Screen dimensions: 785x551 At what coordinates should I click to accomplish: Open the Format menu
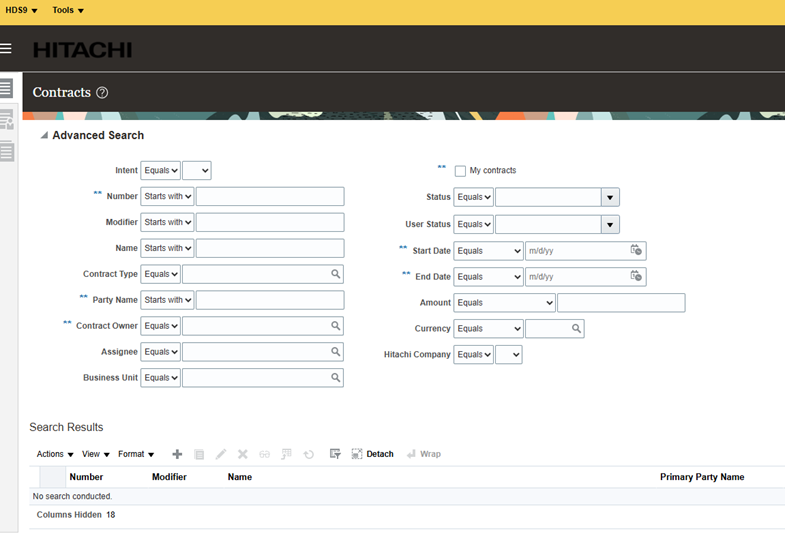(136, 454)
